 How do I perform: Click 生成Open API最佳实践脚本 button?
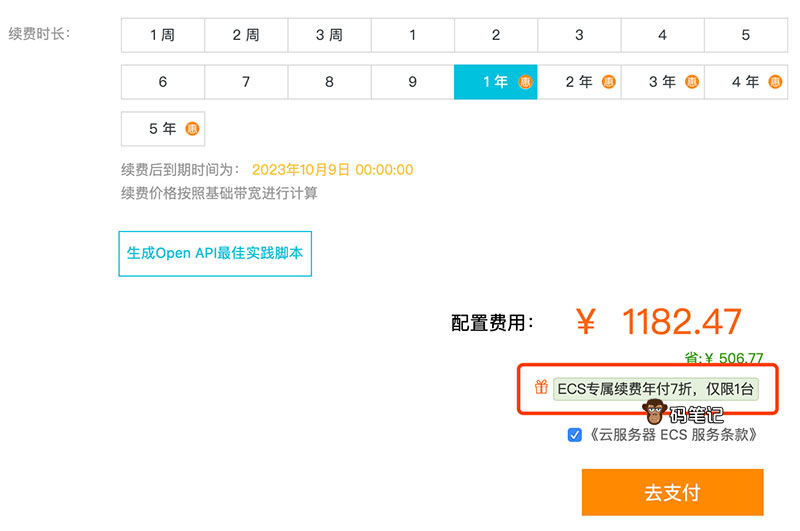215,253
